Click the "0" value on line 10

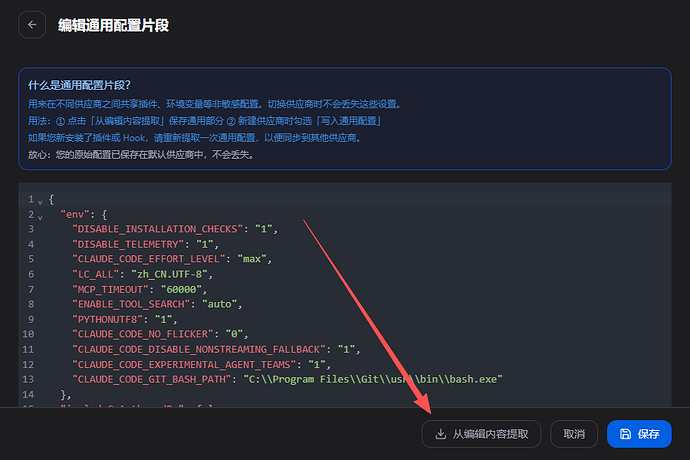coord(235,334)
